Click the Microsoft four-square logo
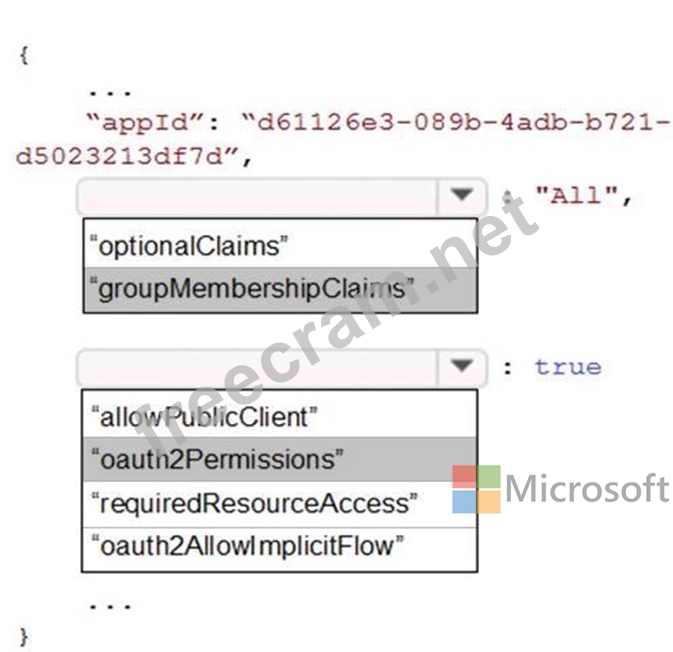Image resolution: width=673 pixels, height=652 pixels. click(x=476, y=489)
